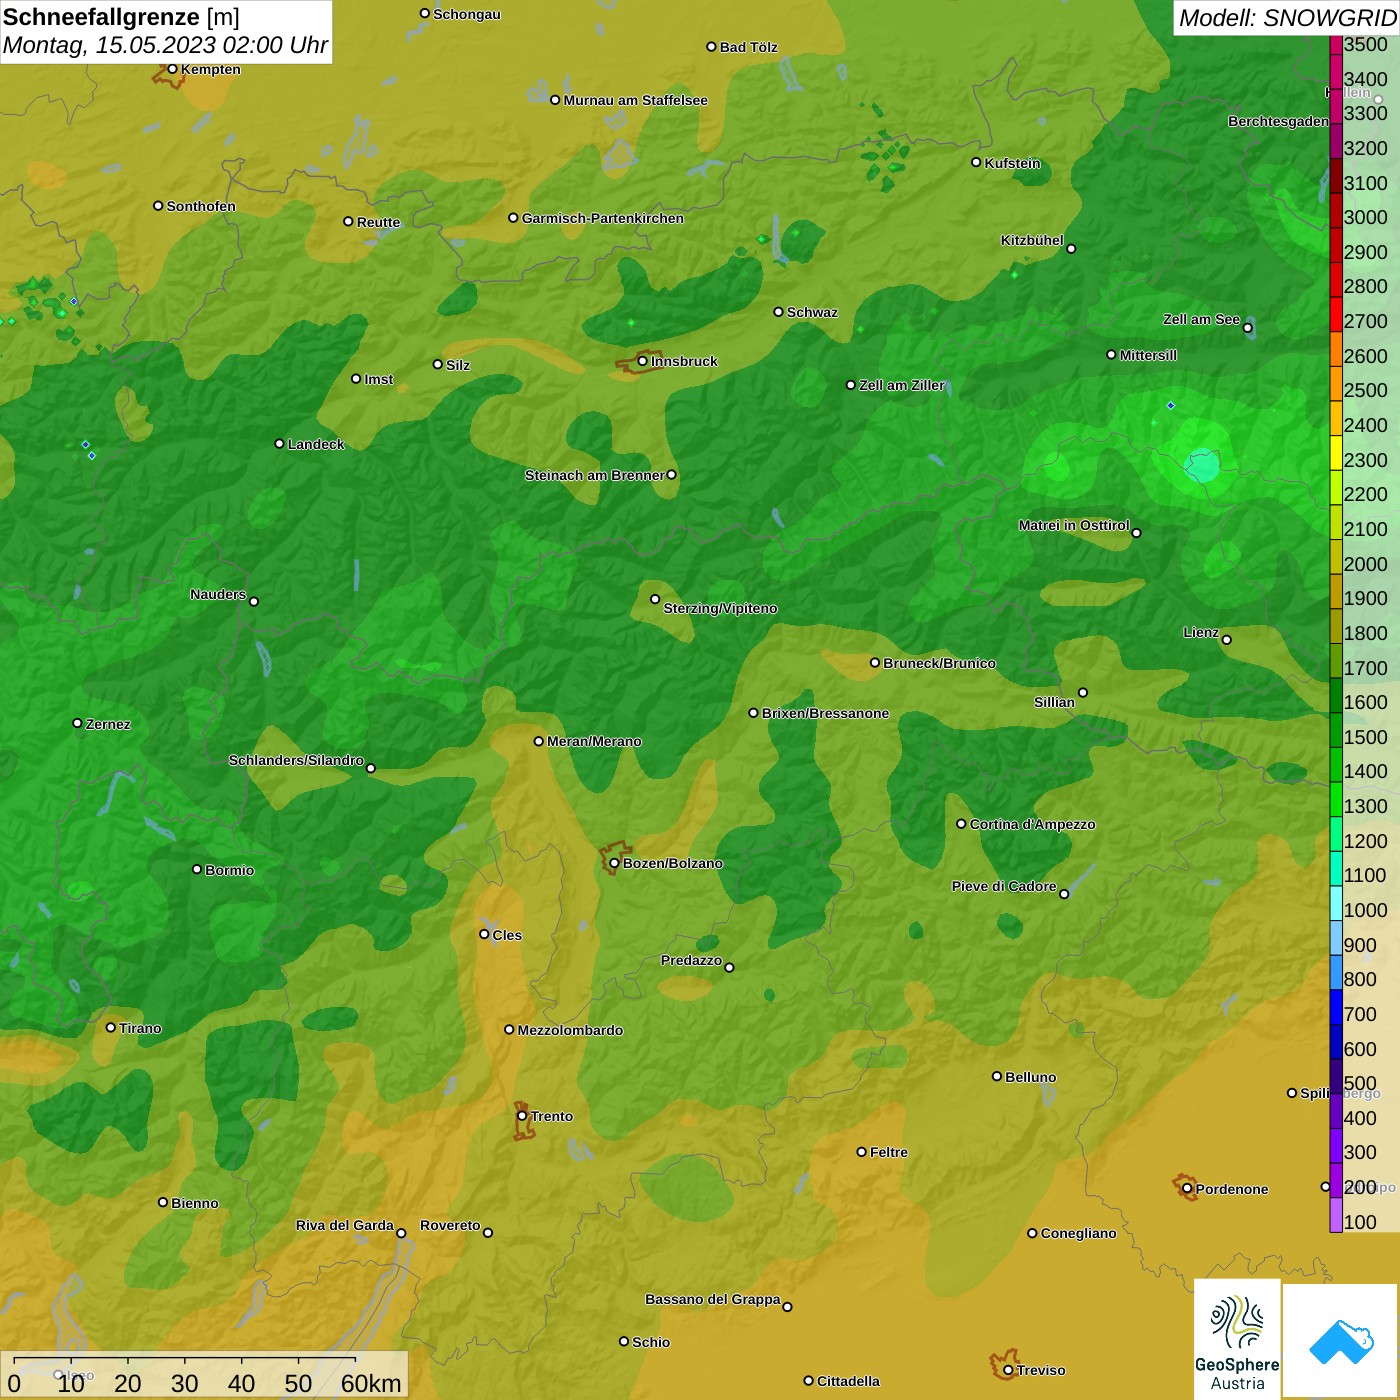Click the Schneefallgrenze [m] title
Image resolution: width=1400 pixels, height=1400 pixels.
click(x=121, y=17)
